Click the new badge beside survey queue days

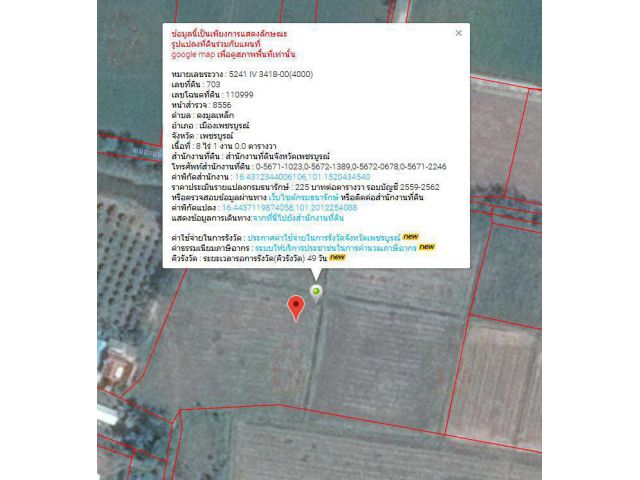(338, 257)
